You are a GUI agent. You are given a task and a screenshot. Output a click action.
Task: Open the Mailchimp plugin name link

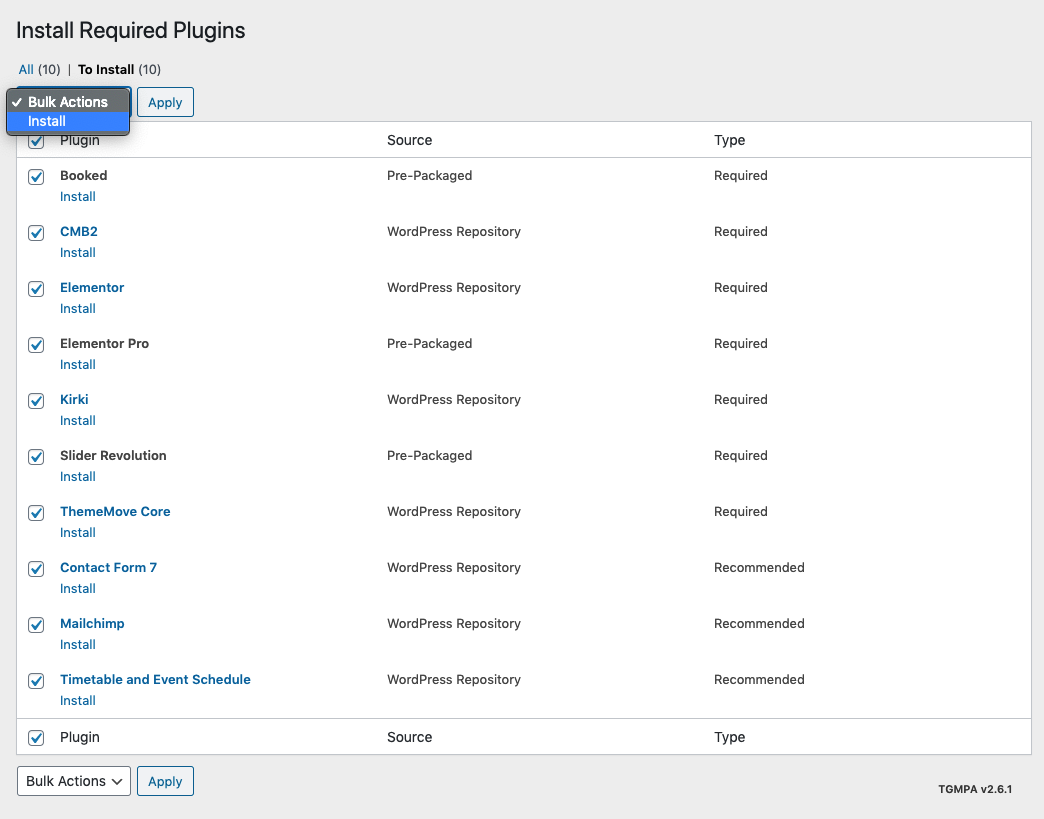point(92,623)
